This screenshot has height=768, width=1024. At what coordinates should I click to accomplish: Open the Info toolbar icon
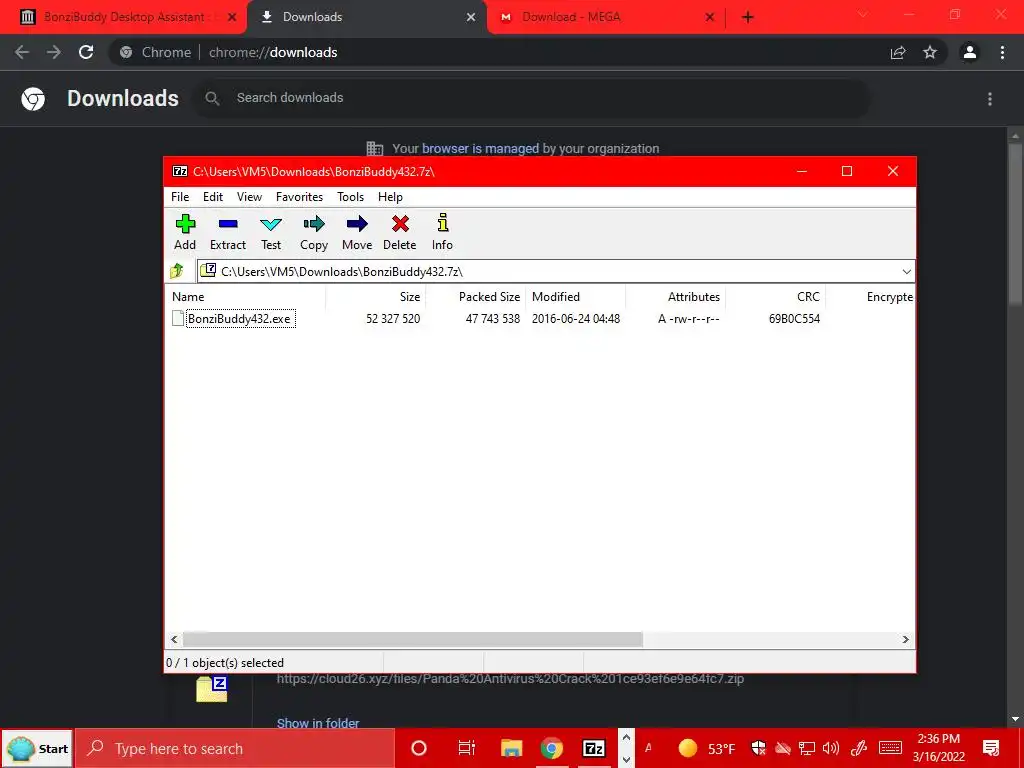tap(442, 232)
